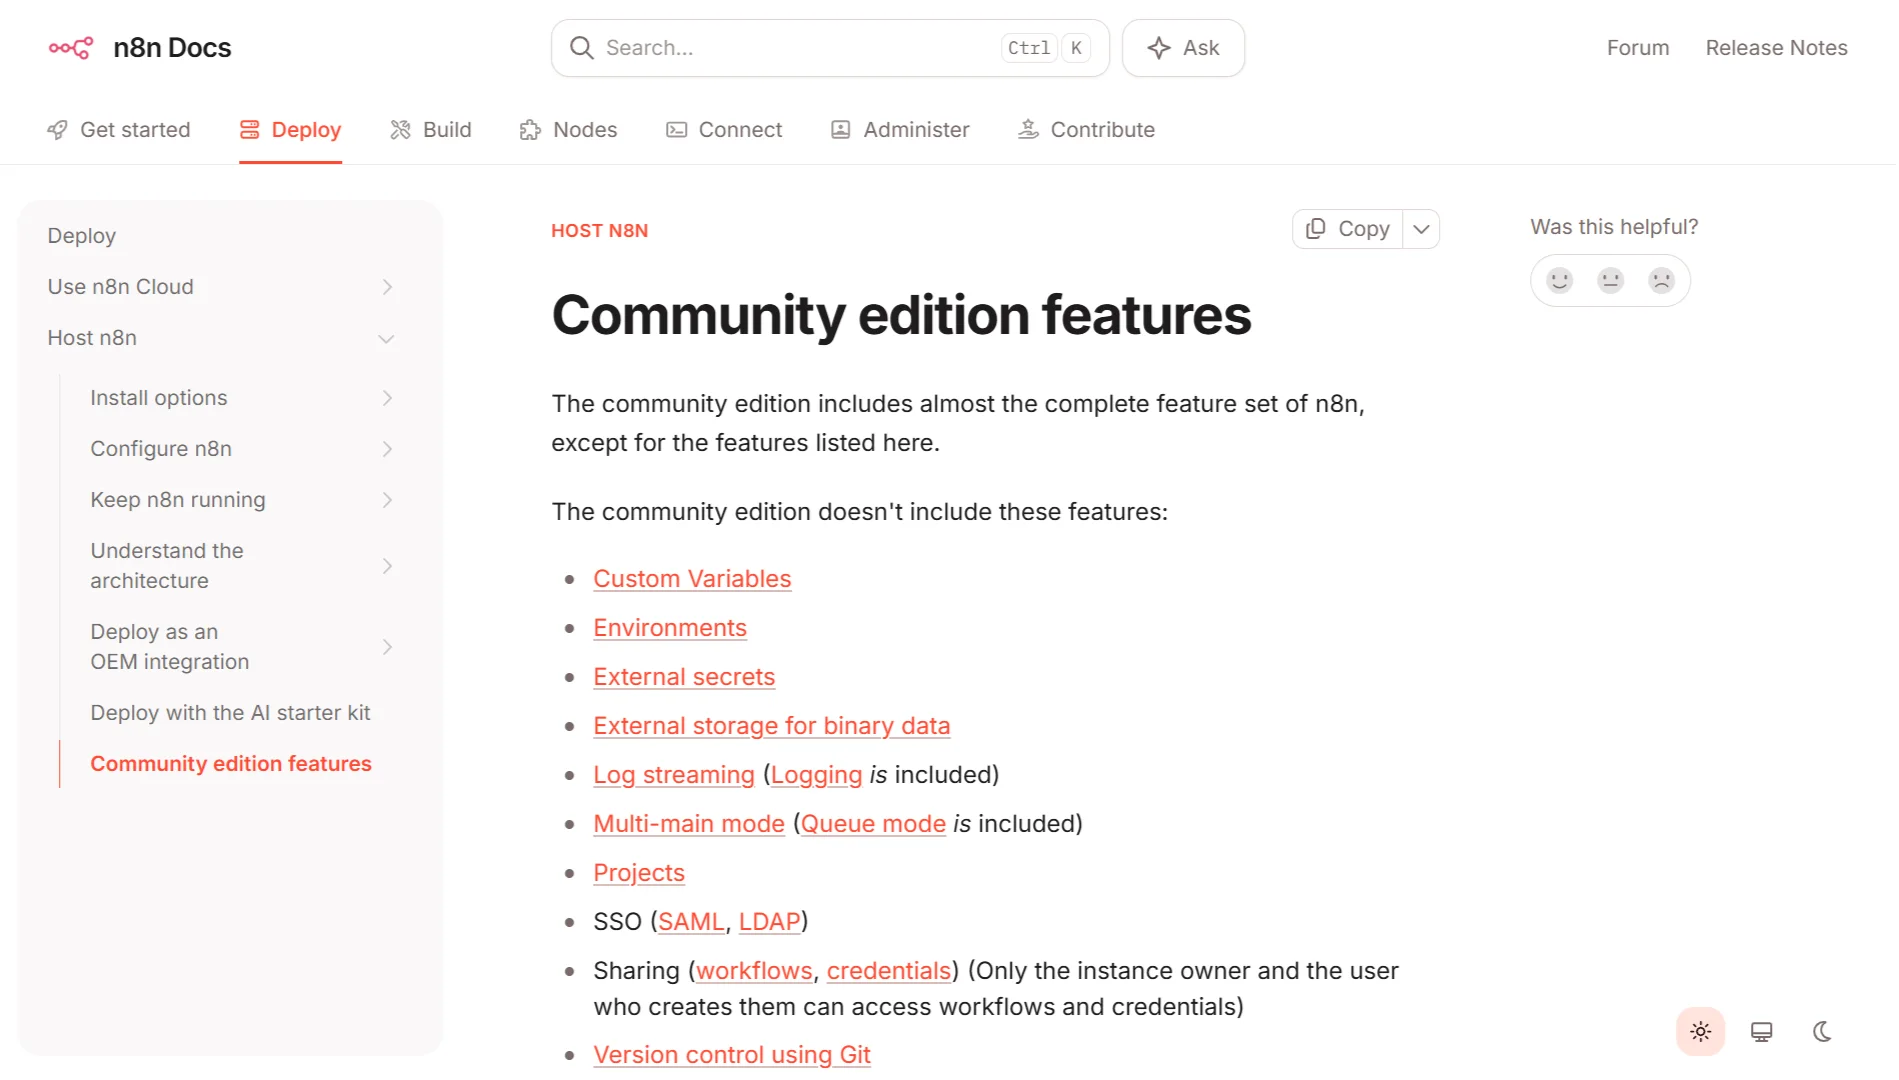The width and height of the screenshot is (1899, 1080).
Task: Click the Nodes puzzle icon
Action: (x=531, y=130)
